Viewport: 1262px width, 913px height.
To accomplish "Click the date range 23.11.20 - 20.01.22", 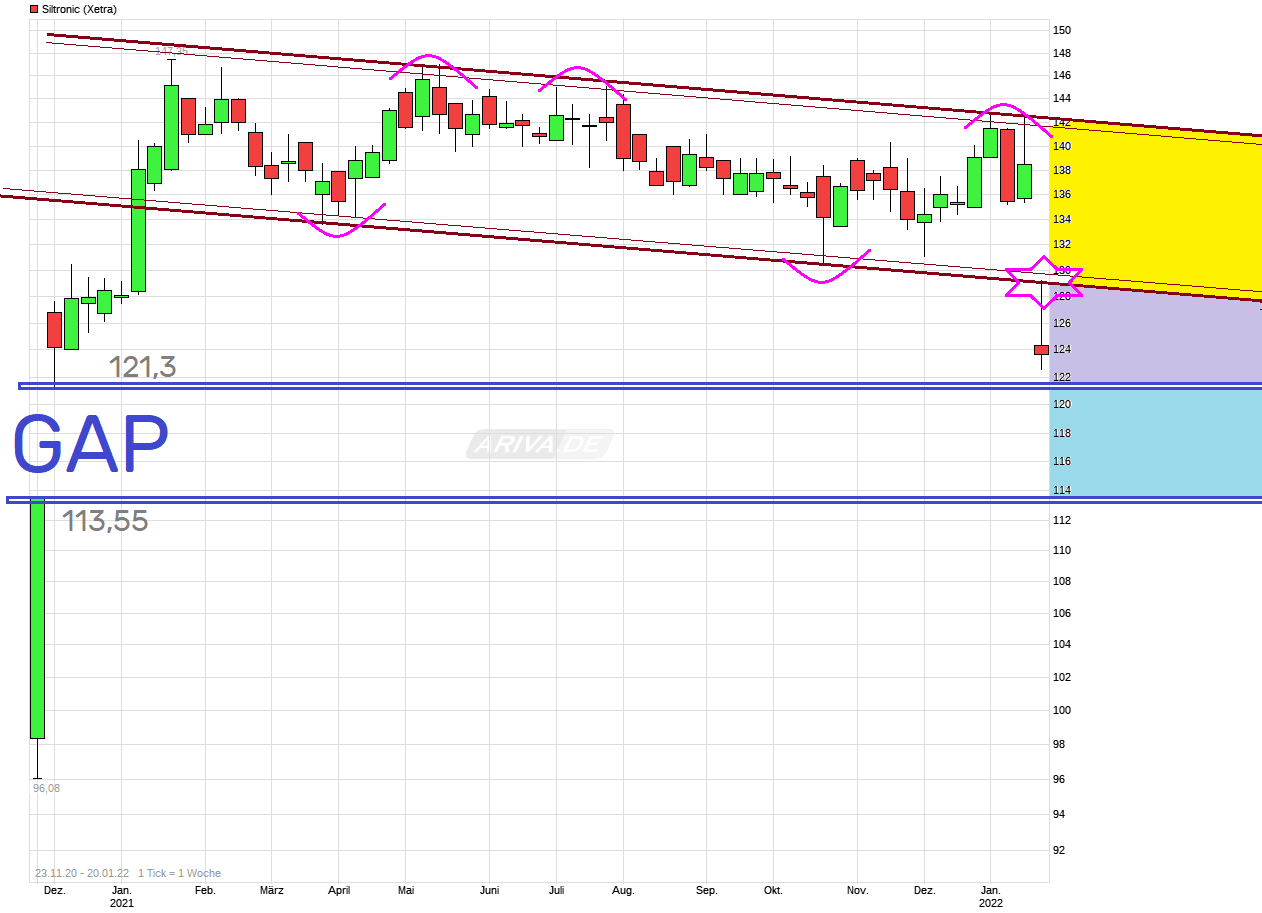I will pos(79,873).
